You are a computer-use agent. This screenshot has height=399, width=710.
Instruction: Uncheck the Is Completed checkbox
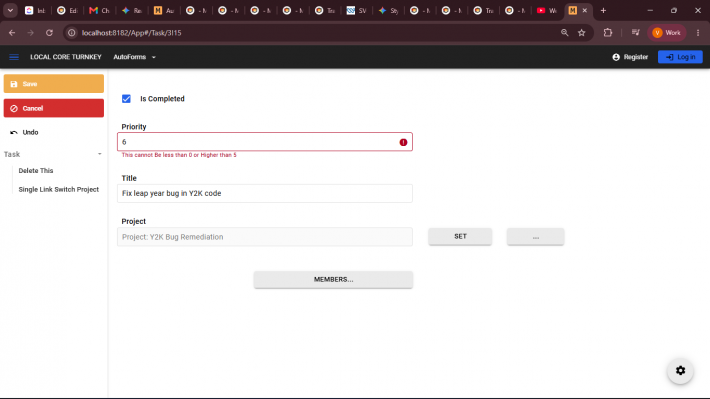[126, 99]
